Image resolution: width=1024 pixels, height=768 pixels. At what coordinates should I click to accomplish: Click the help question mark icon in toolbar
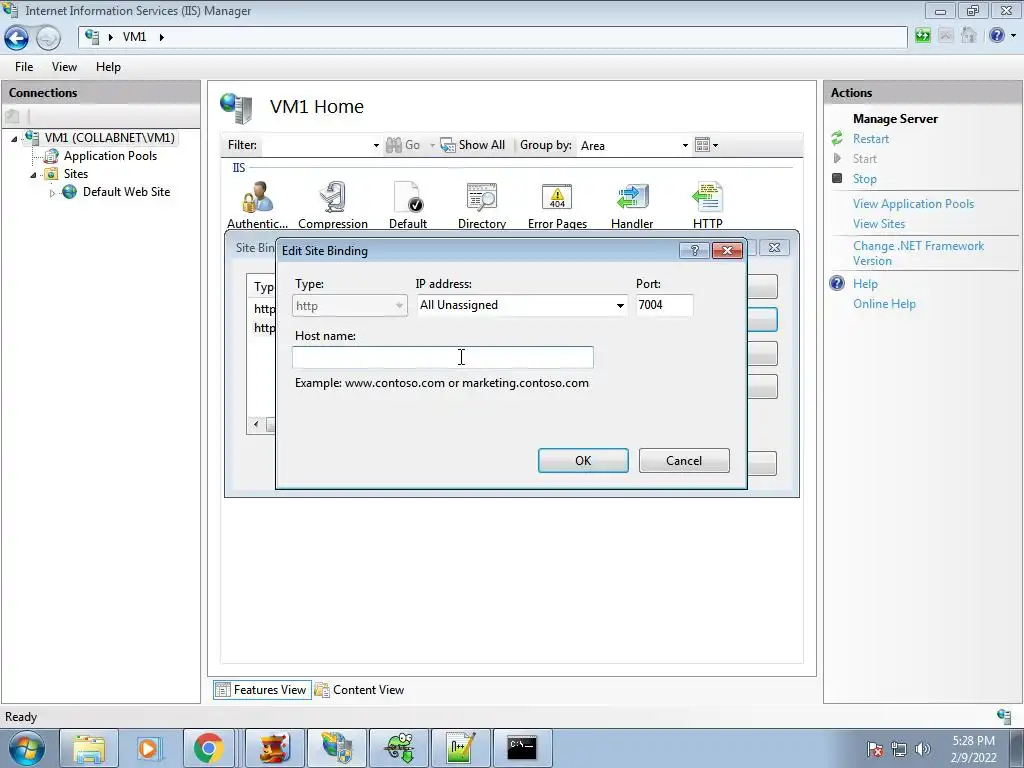(997, 35)
